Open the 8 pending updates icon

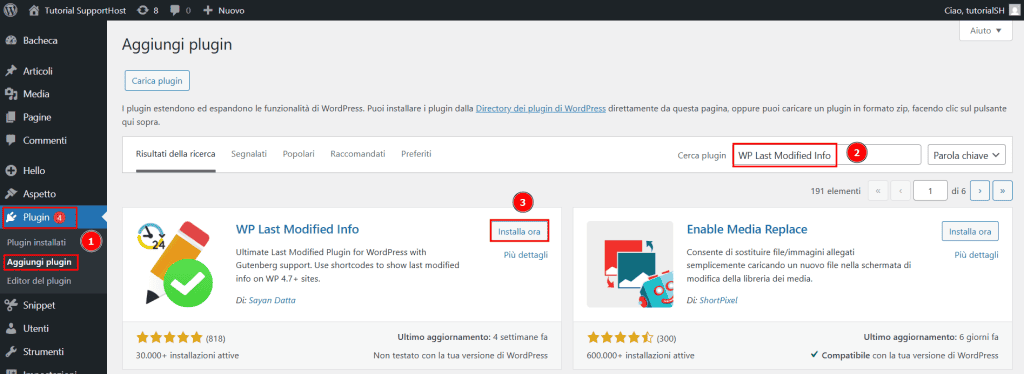(148, 10)
